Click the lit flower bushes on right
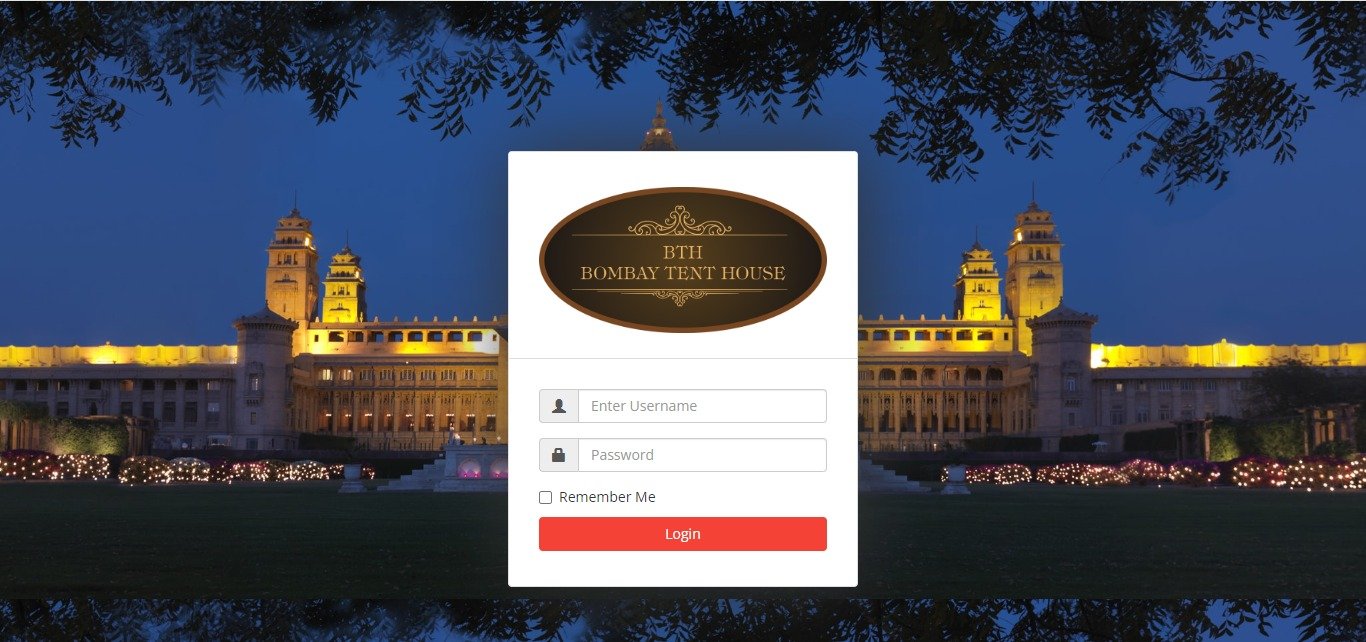This screenshot has width=1366, height=642. (x=1150, y=472)
